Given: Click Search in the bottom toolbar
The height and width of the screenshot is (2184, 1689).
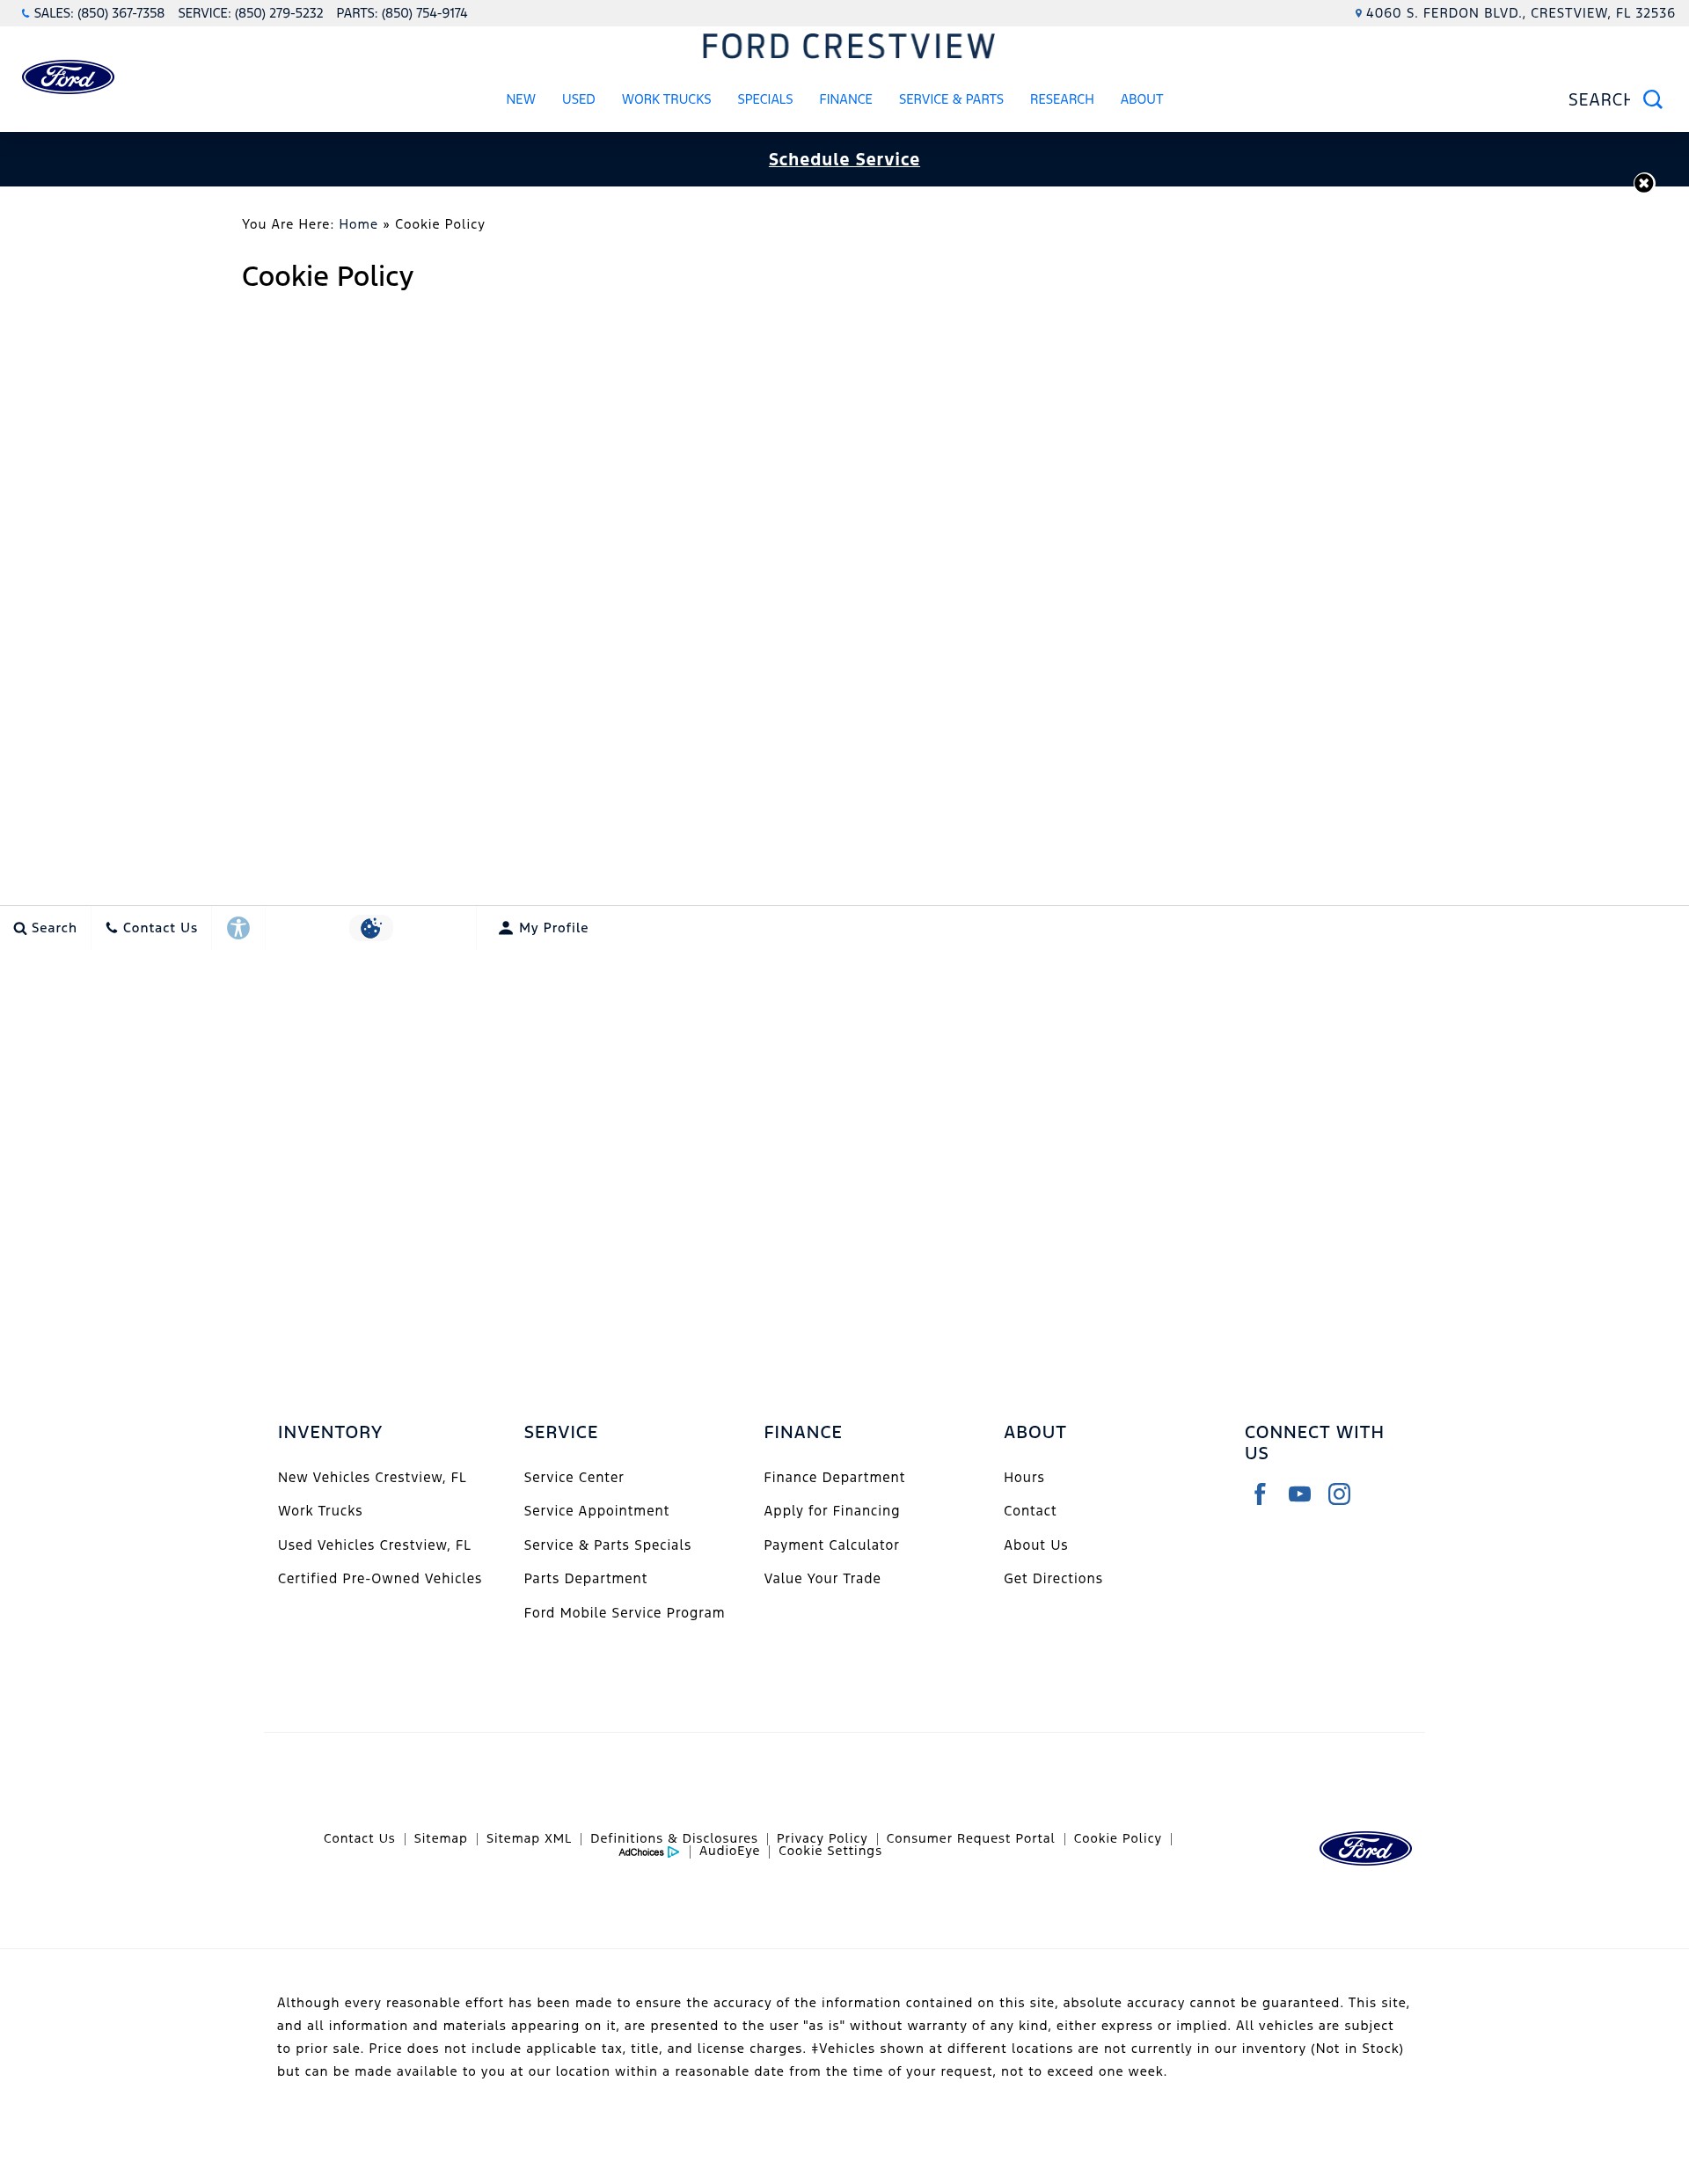Looking at the screenshot, I should click(x=45, y=928).
